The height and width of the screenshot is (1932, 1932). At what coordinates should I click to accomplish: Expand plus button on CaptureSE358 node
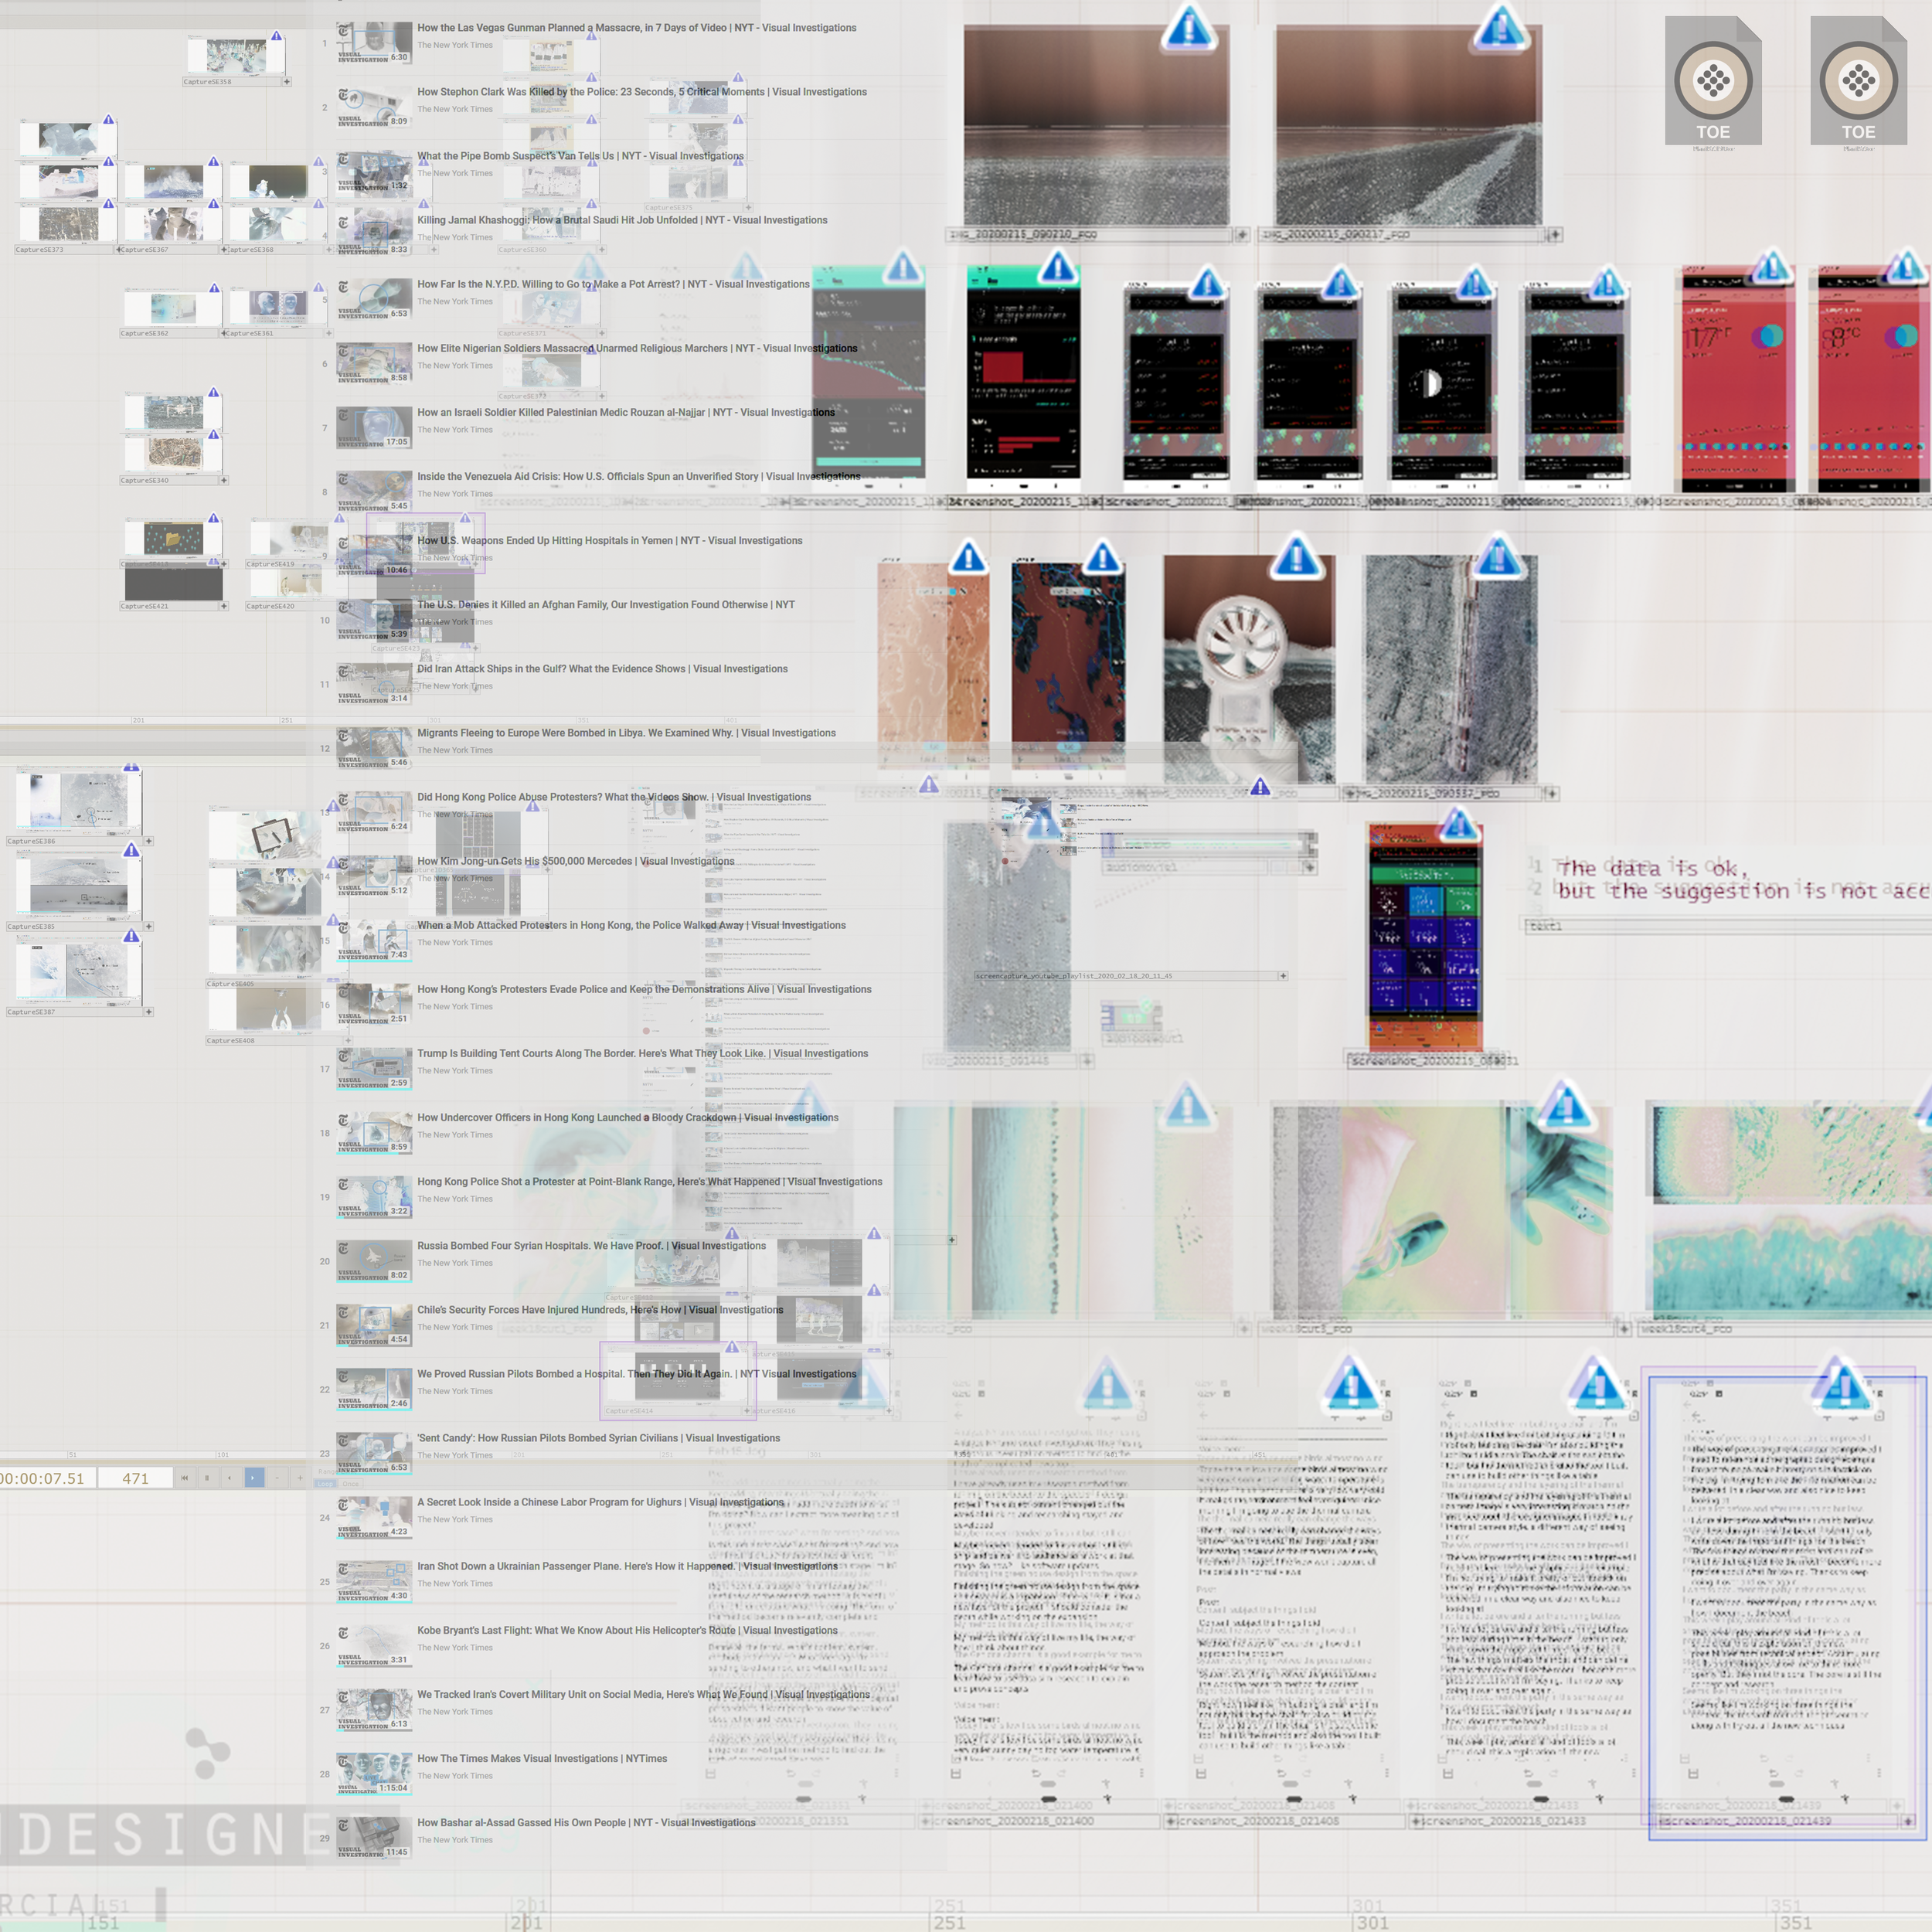click(x=286, y=82)
